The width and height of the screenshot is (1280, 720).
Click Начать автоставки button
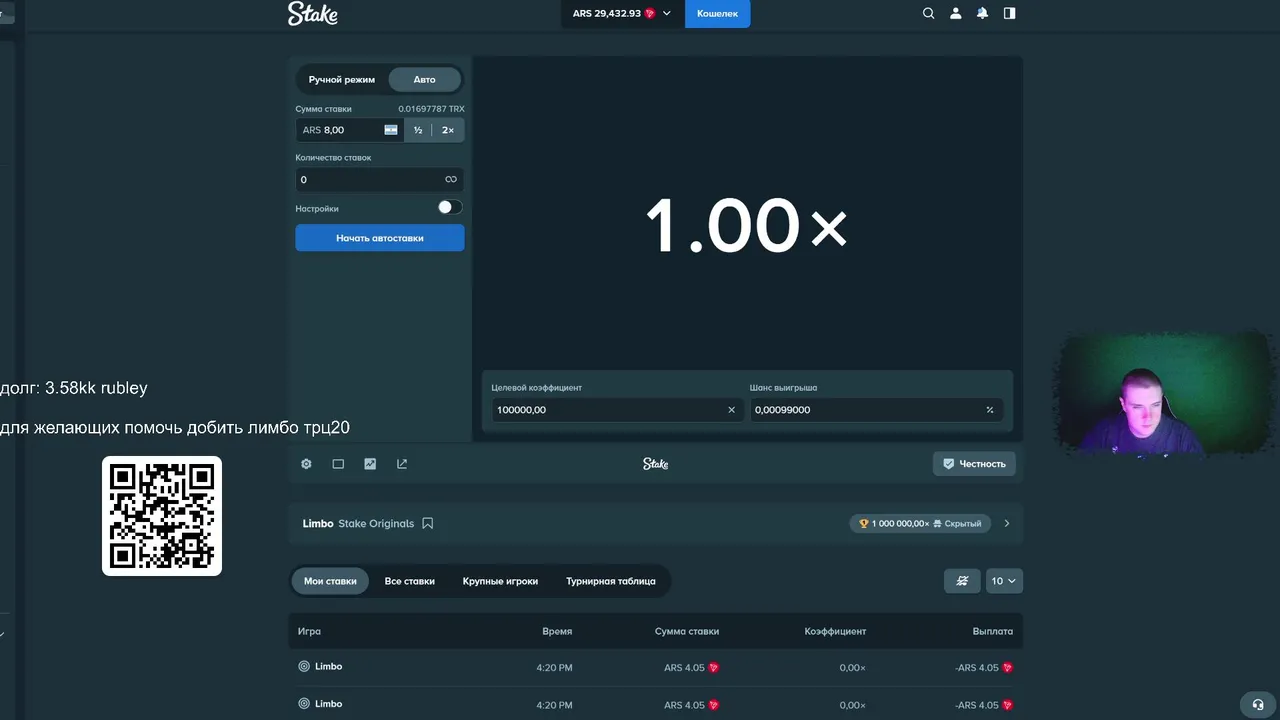tap(380, 238)
